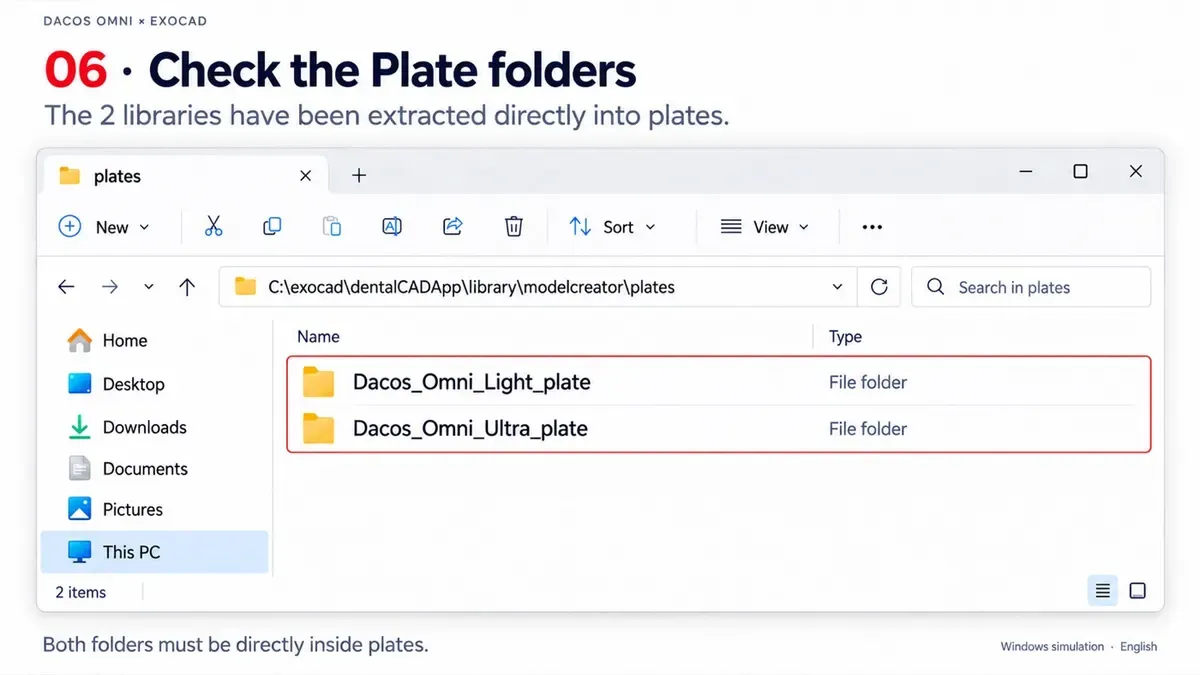
Task: Click the Copy icon in toolbar
Action: pos(272,227)
